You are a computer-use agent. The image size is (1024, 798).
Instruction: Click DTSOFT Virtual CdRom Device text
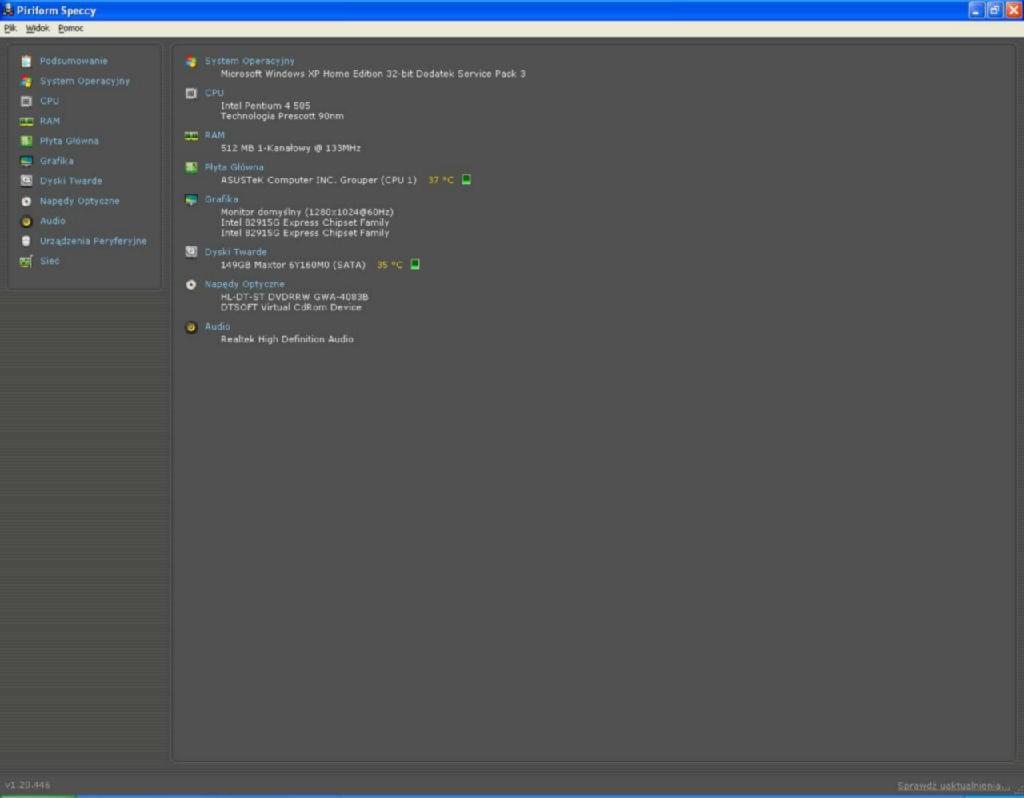291,307
